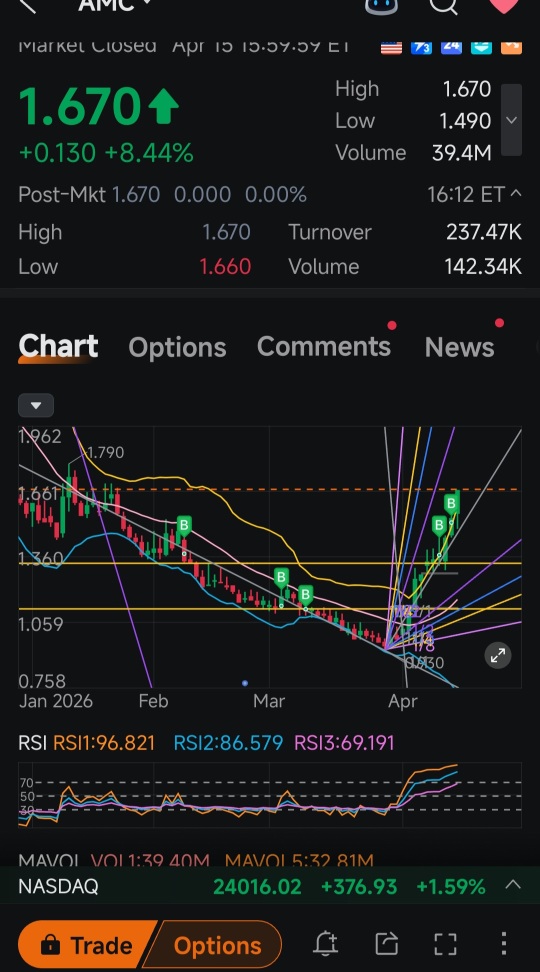
Task: Toggle the heart favorite icon
Action: coord(504,6)
